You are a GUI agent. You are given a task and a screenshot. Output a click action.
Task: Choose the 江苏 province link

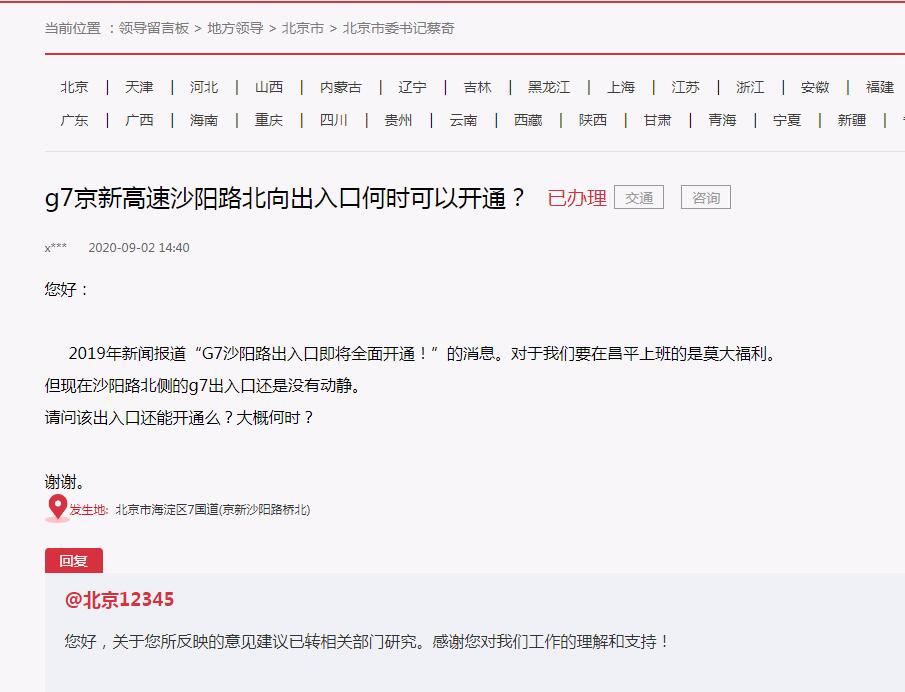point(685,87)
